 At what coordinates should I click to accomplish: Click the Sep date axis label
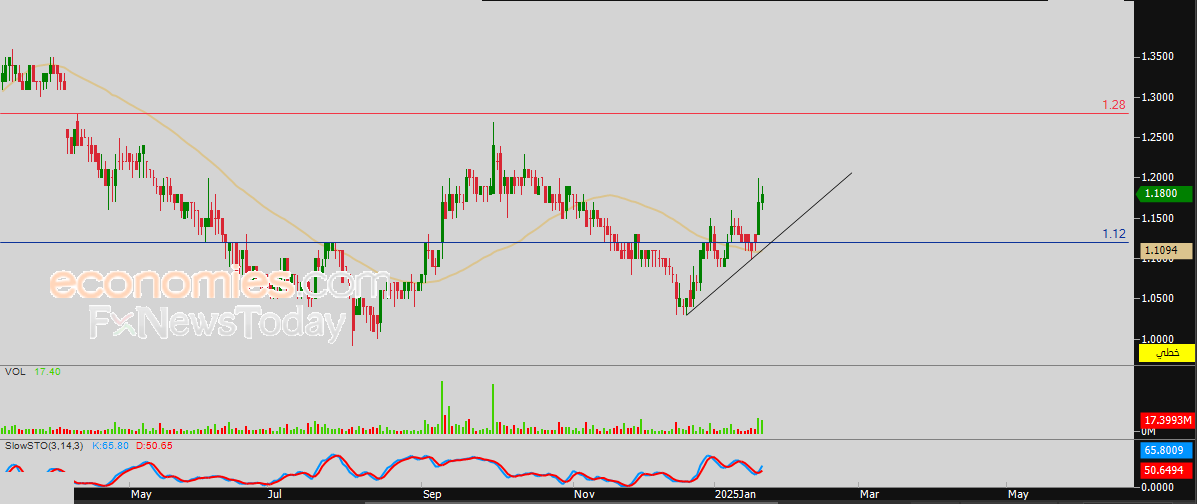pos(433,496)
